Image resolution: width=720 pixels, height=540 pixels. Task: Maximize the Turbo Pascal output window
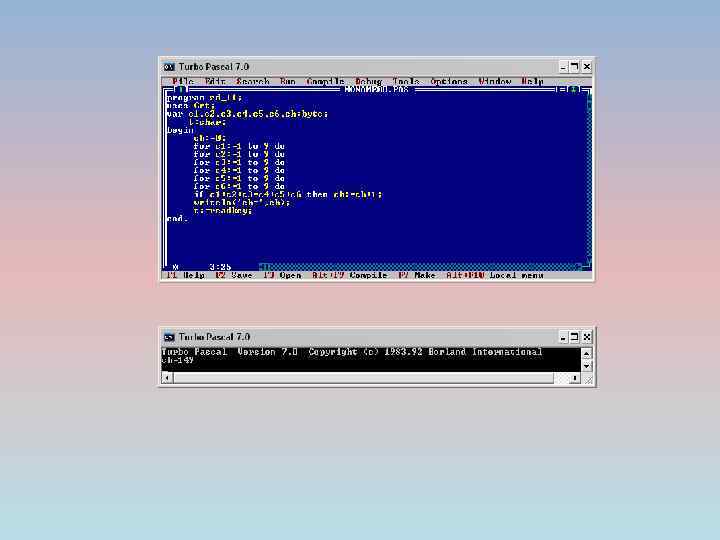point(574,337)
